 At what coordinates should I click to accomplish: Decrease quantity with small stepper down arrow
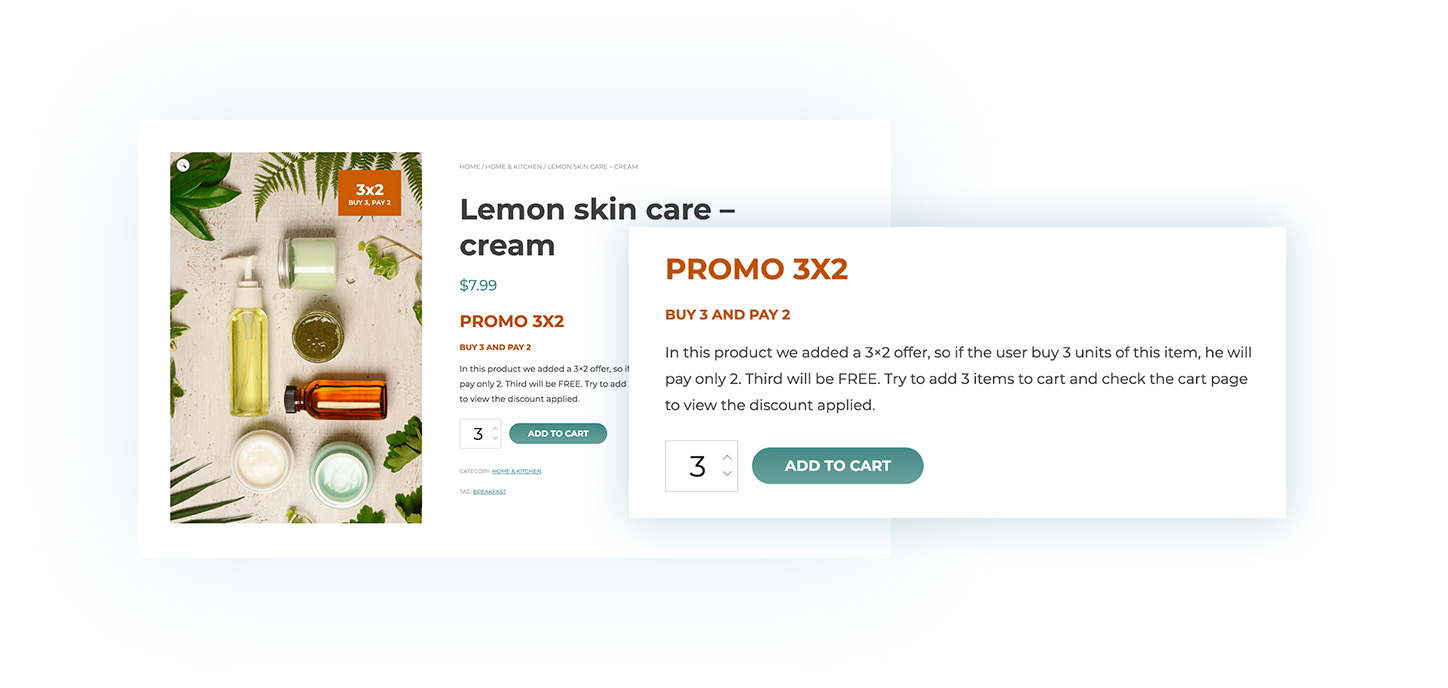[494, 439]
